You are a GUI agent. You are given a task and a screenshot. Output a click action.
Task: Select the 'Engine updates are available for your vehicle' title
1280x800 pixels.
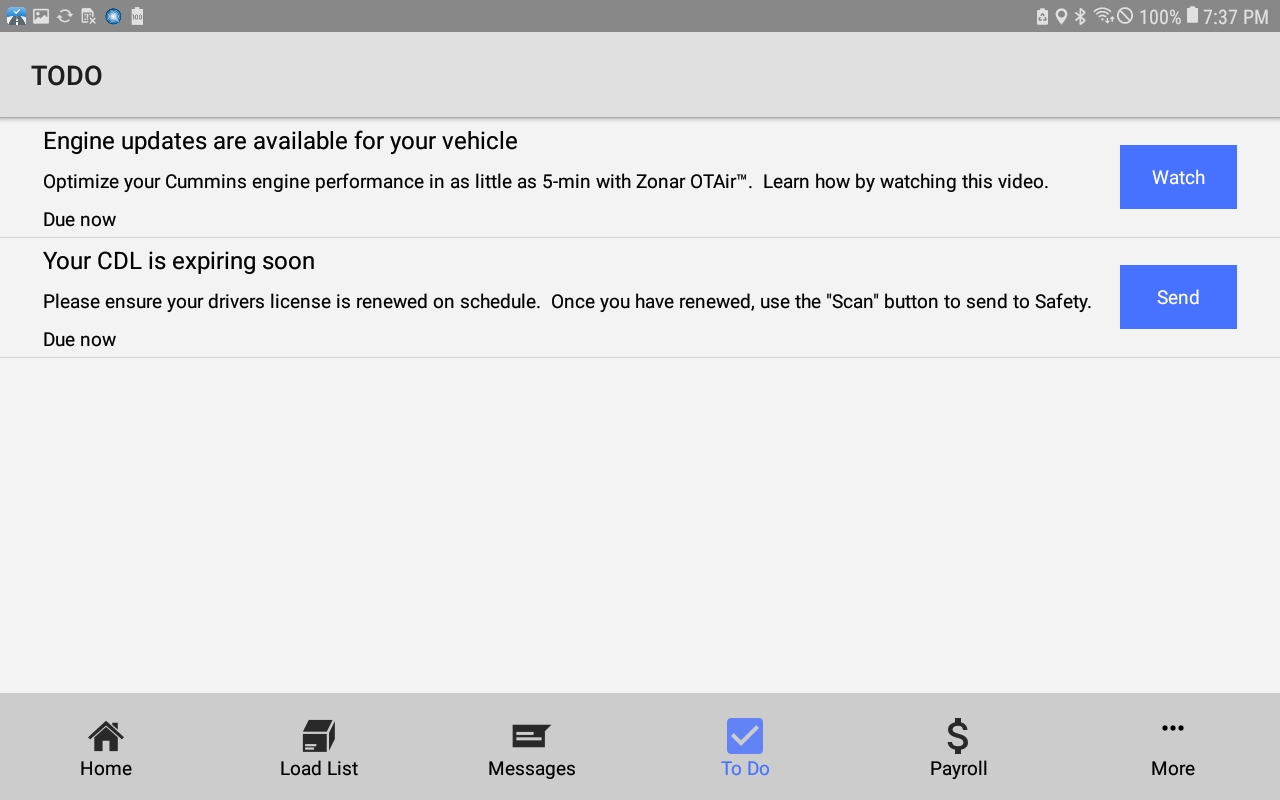280,141
